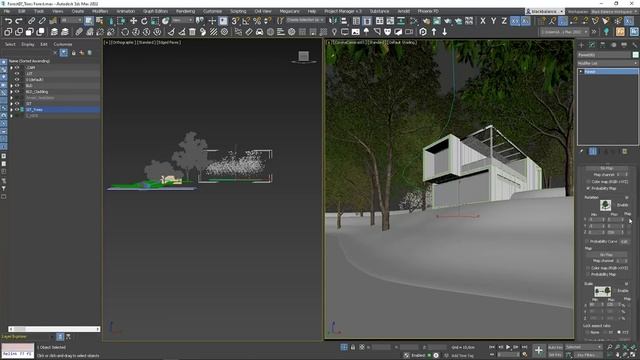Select the Rotate tool in toolbar
The height and width of the screenshot is (360, 640).
[144, 20]
